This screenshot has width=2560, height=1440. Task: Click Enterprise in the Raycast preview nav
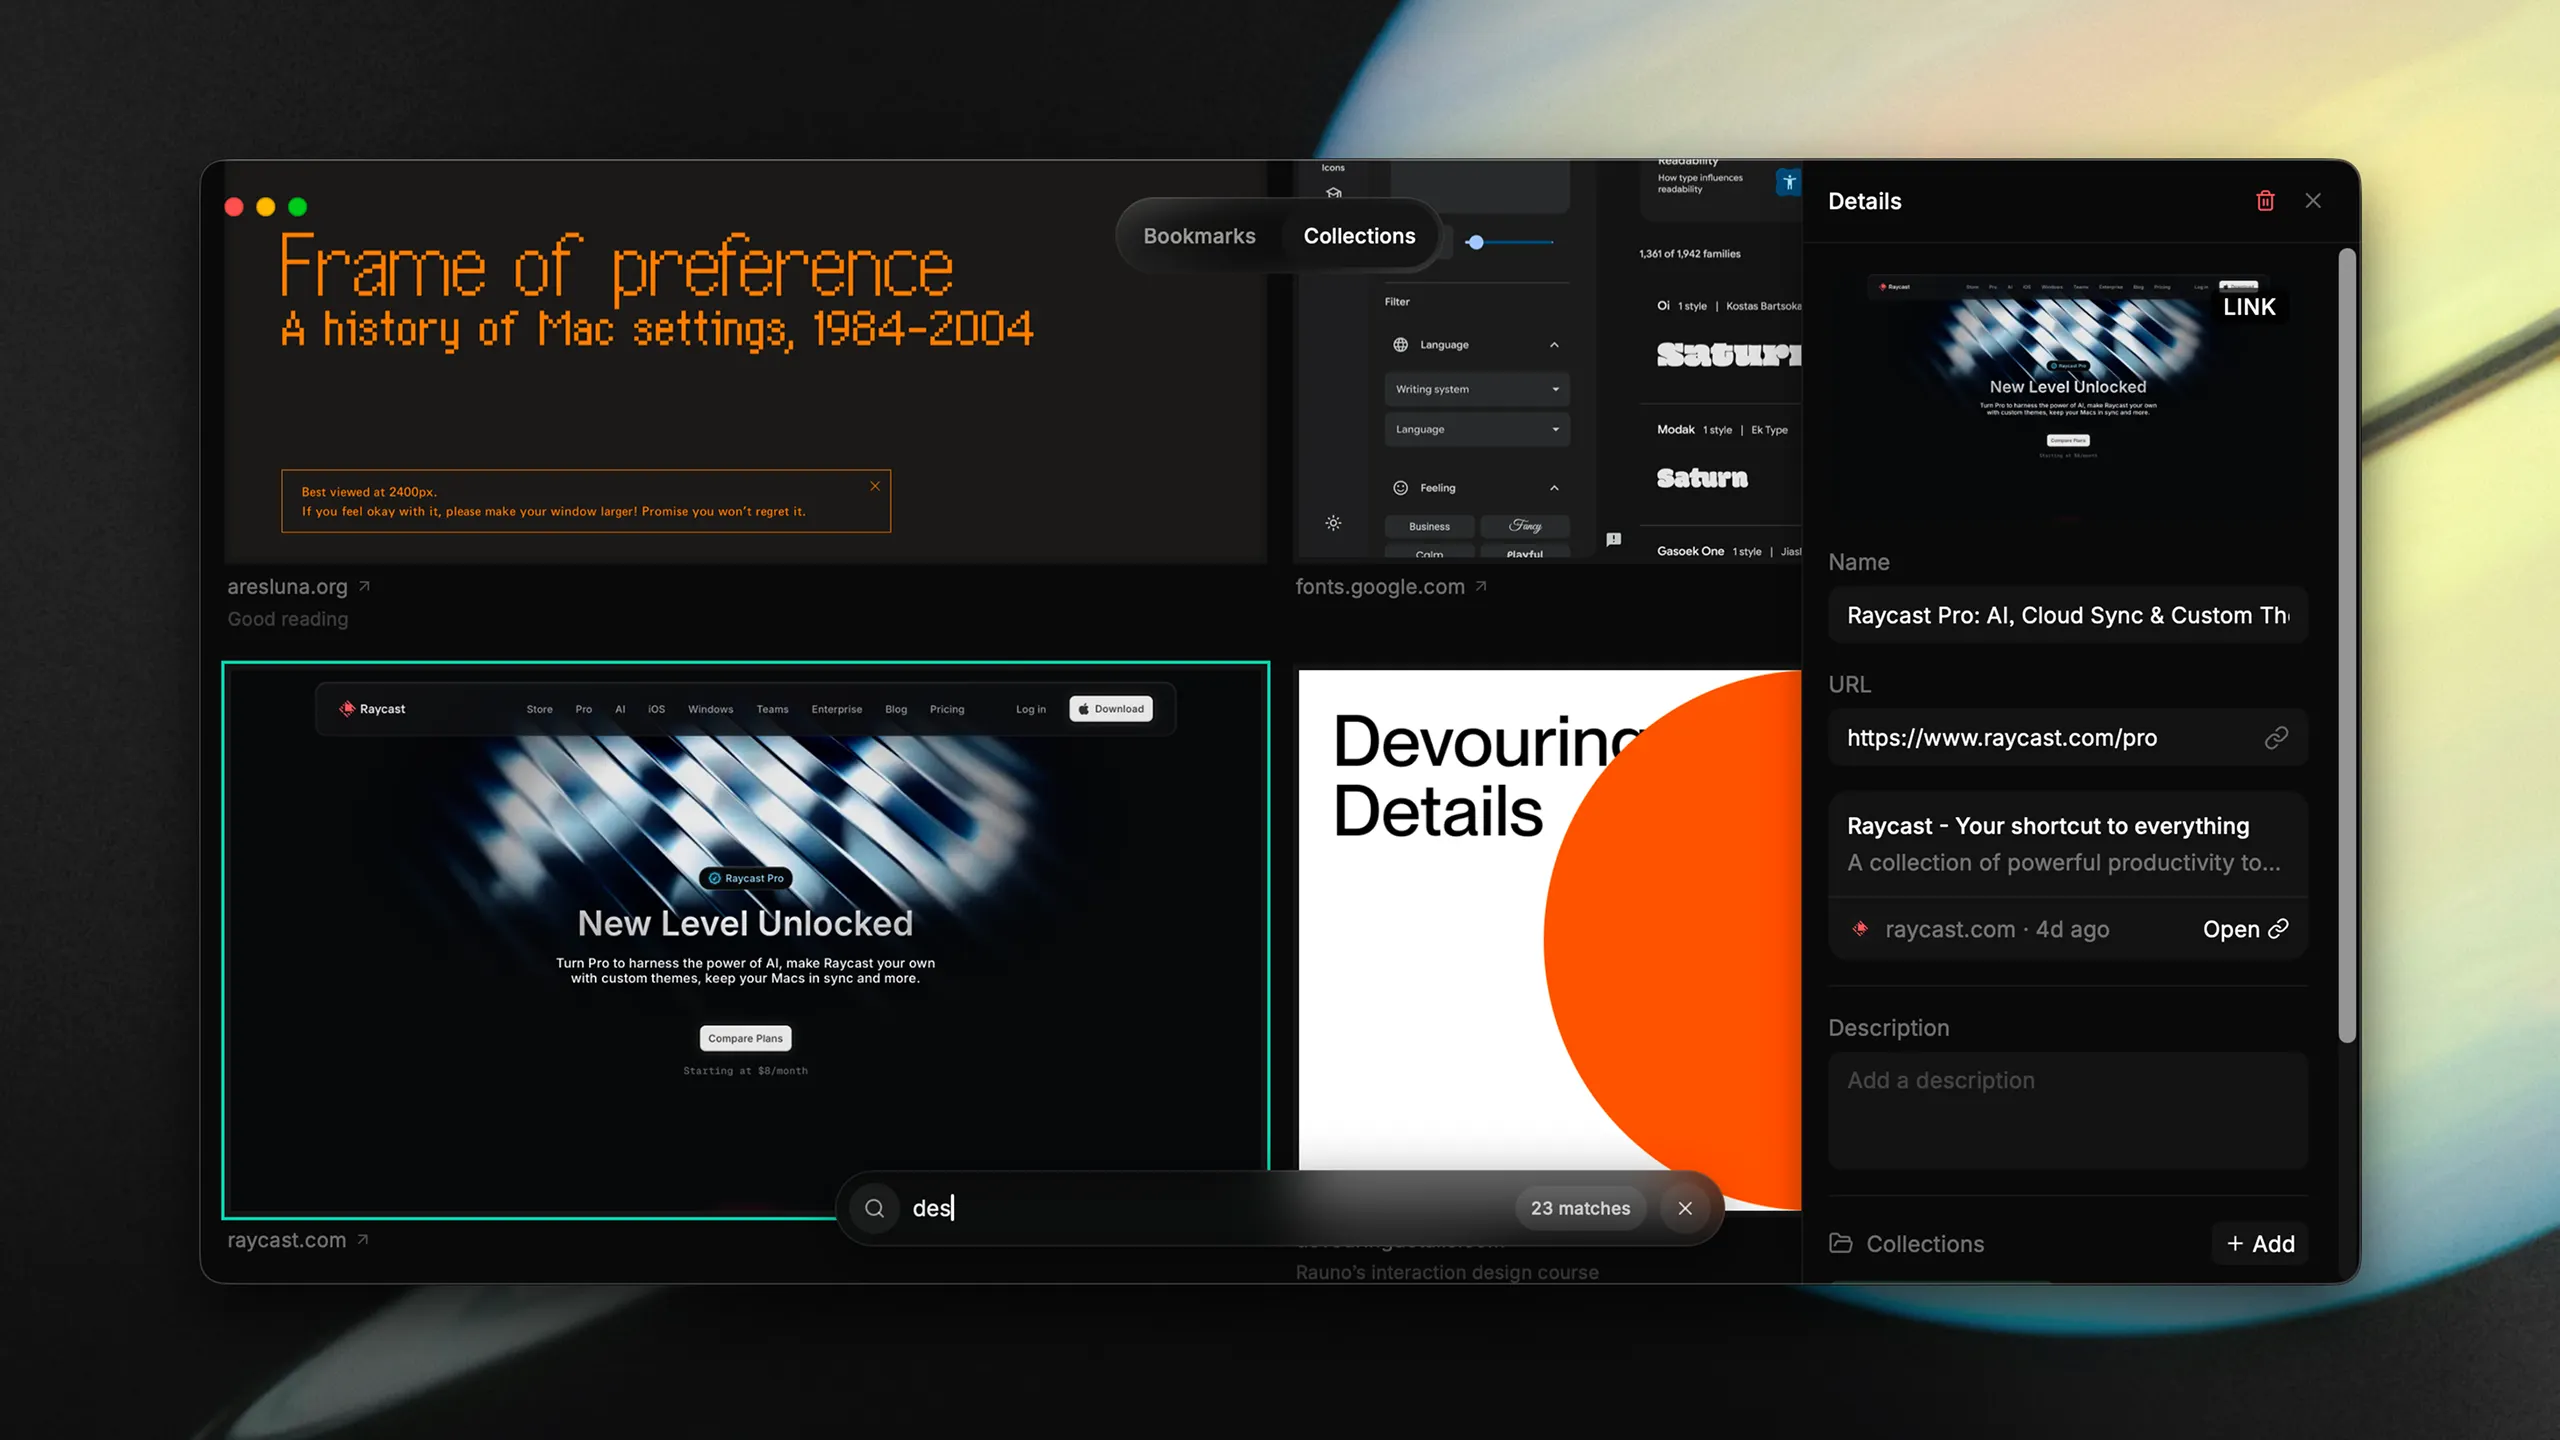[837, 709]
